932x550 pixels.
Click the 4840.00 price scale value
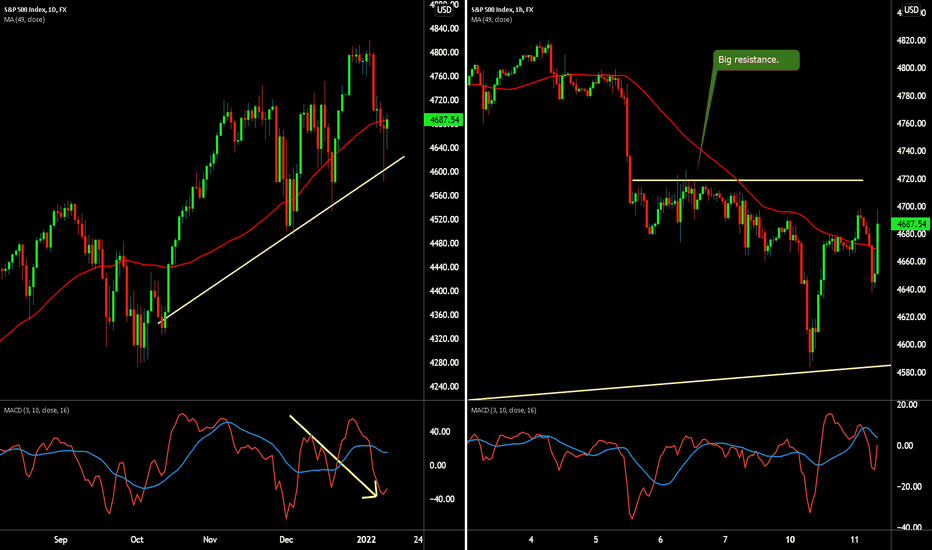[x=444, y=29]
